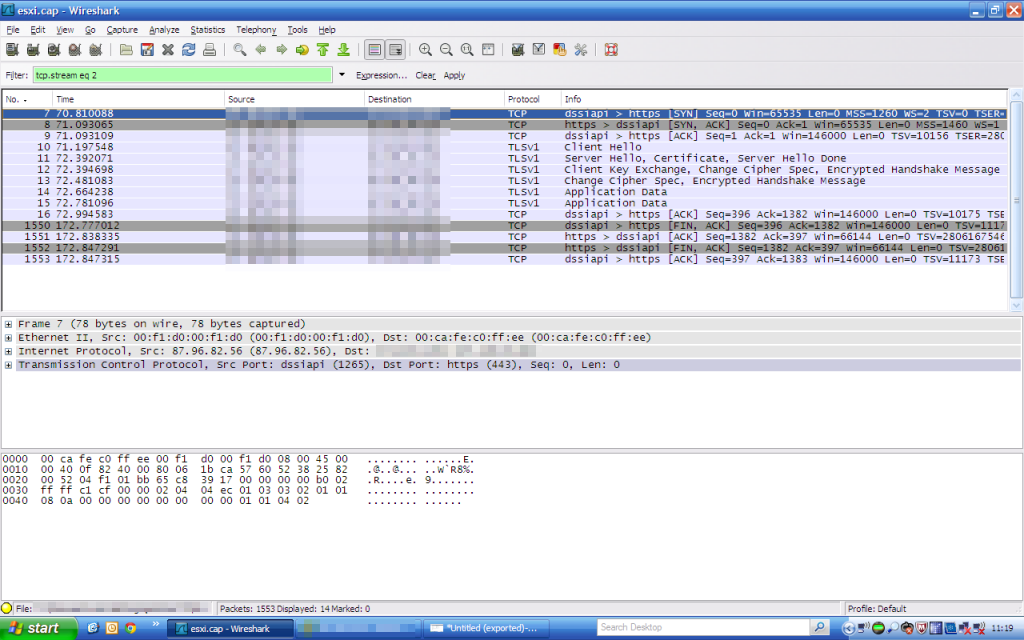Go to a specific packet number
This screenshot has width=1024, height=640.
tap(302, 50)
